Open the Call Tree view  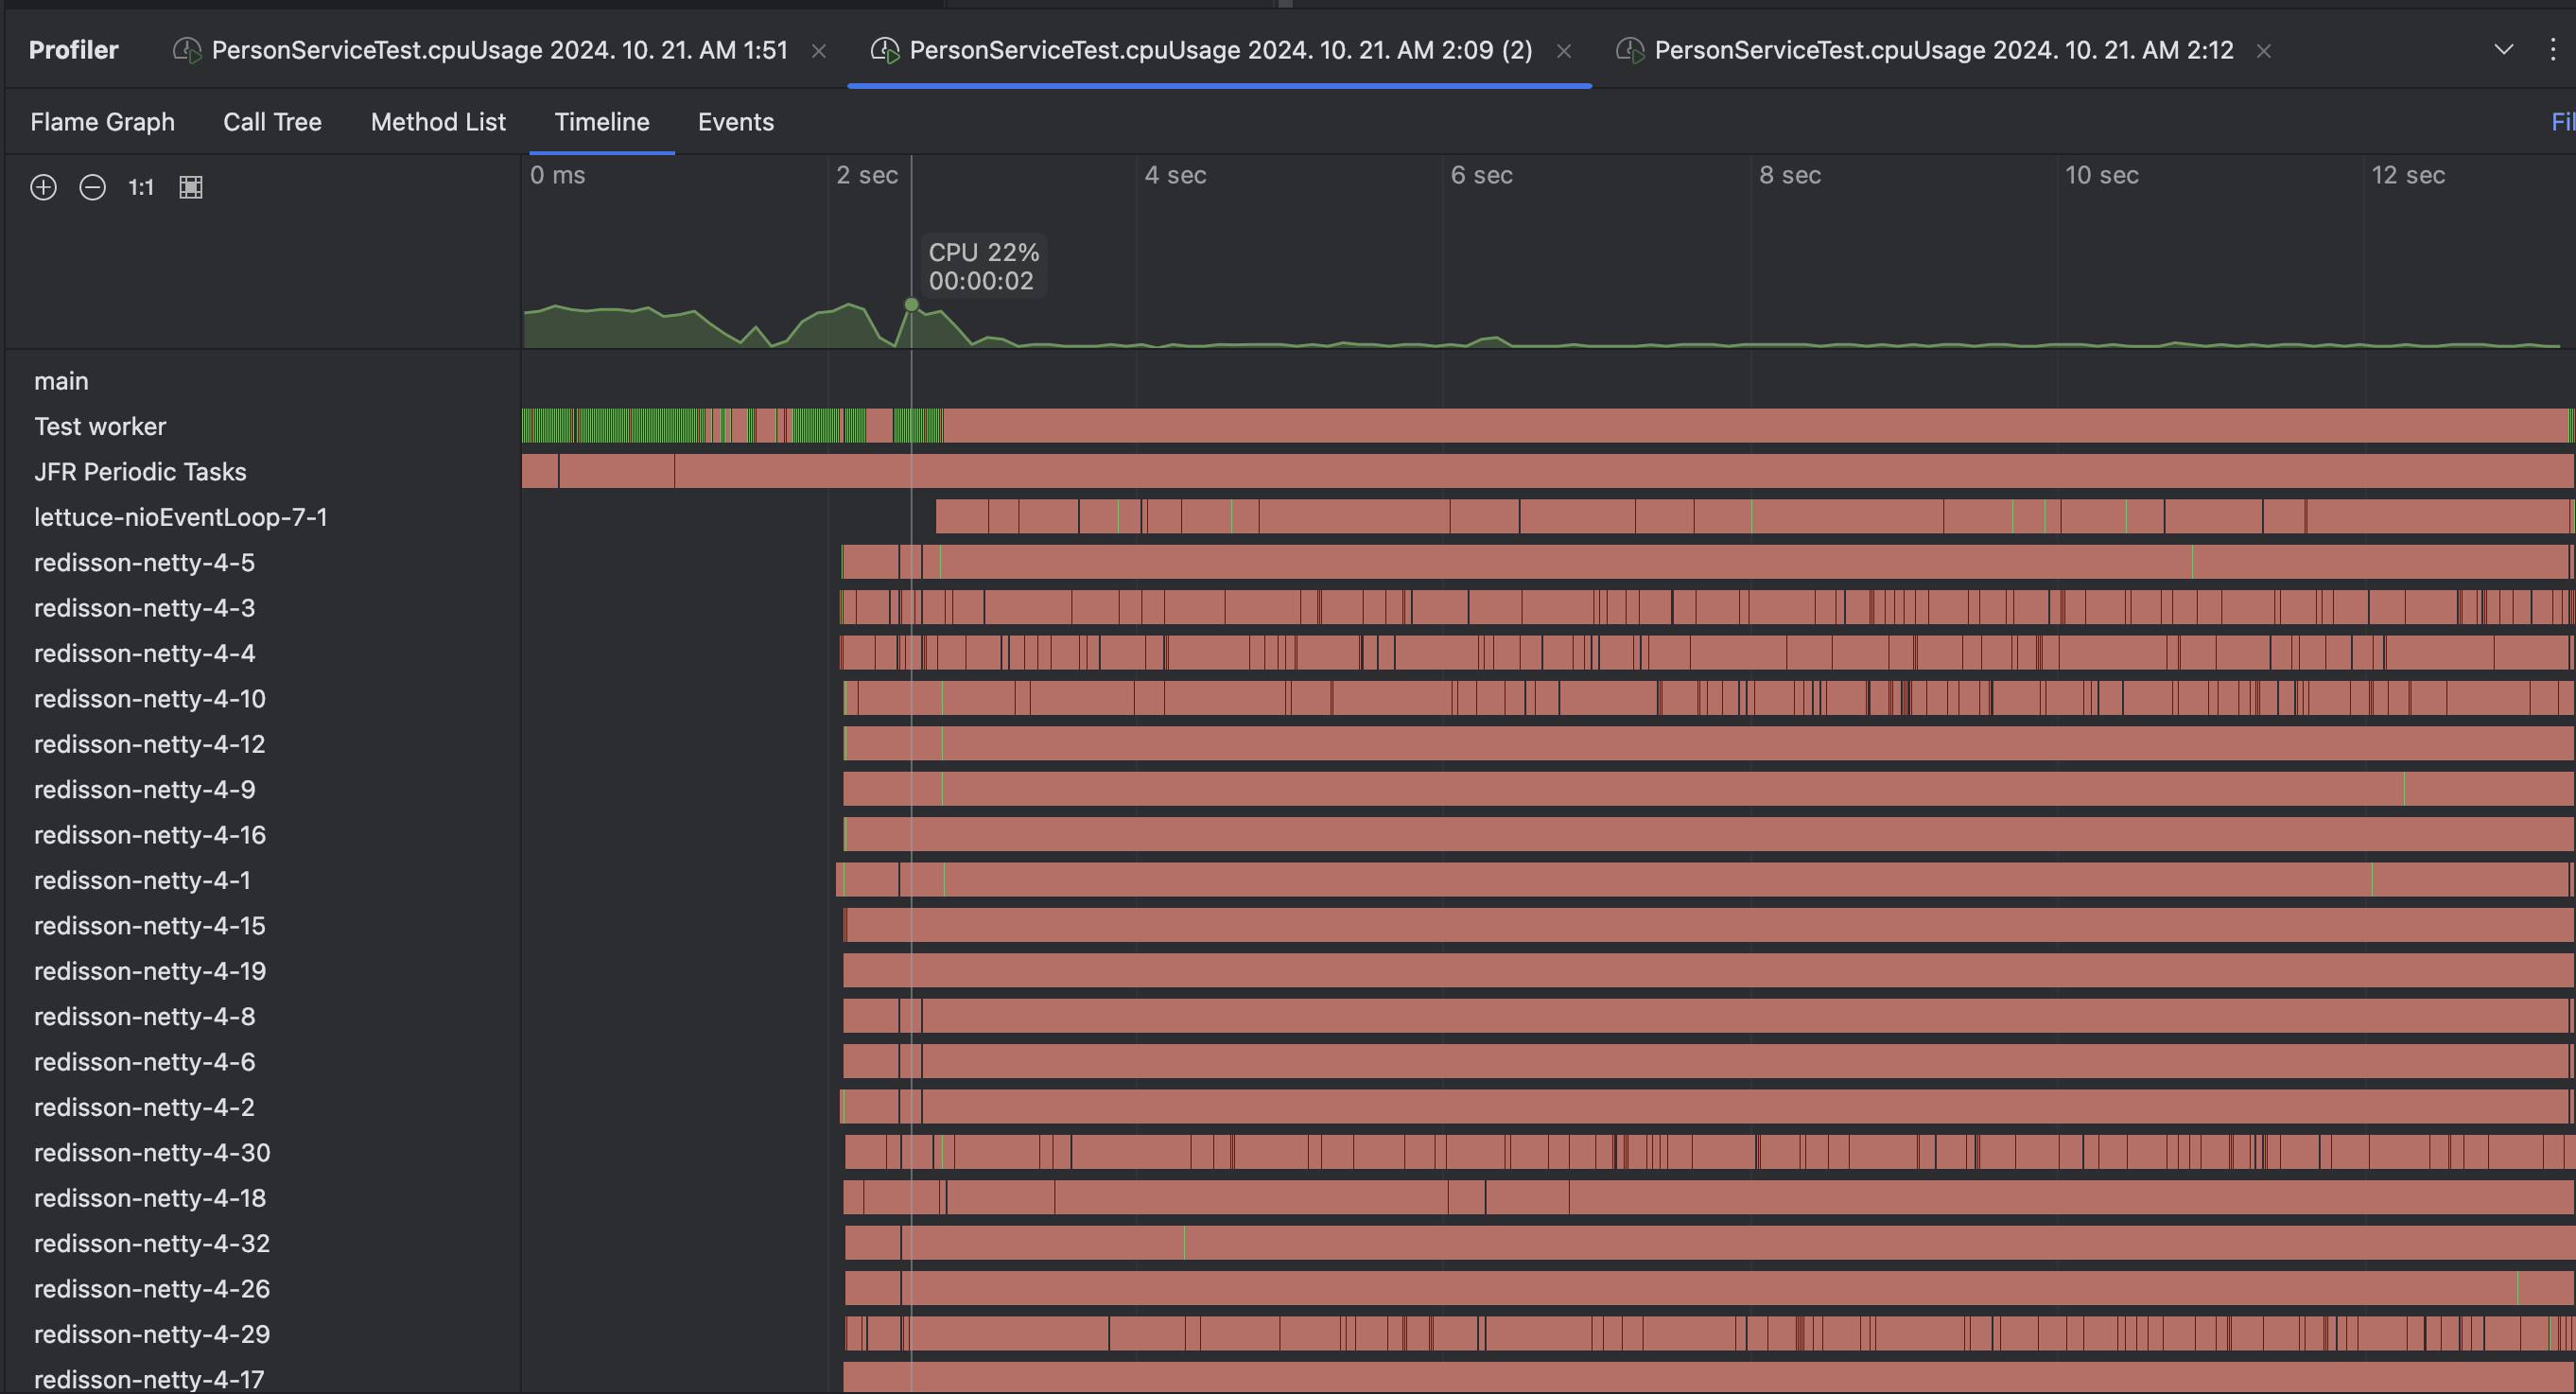pyautogui.click(x=272, y=122)
